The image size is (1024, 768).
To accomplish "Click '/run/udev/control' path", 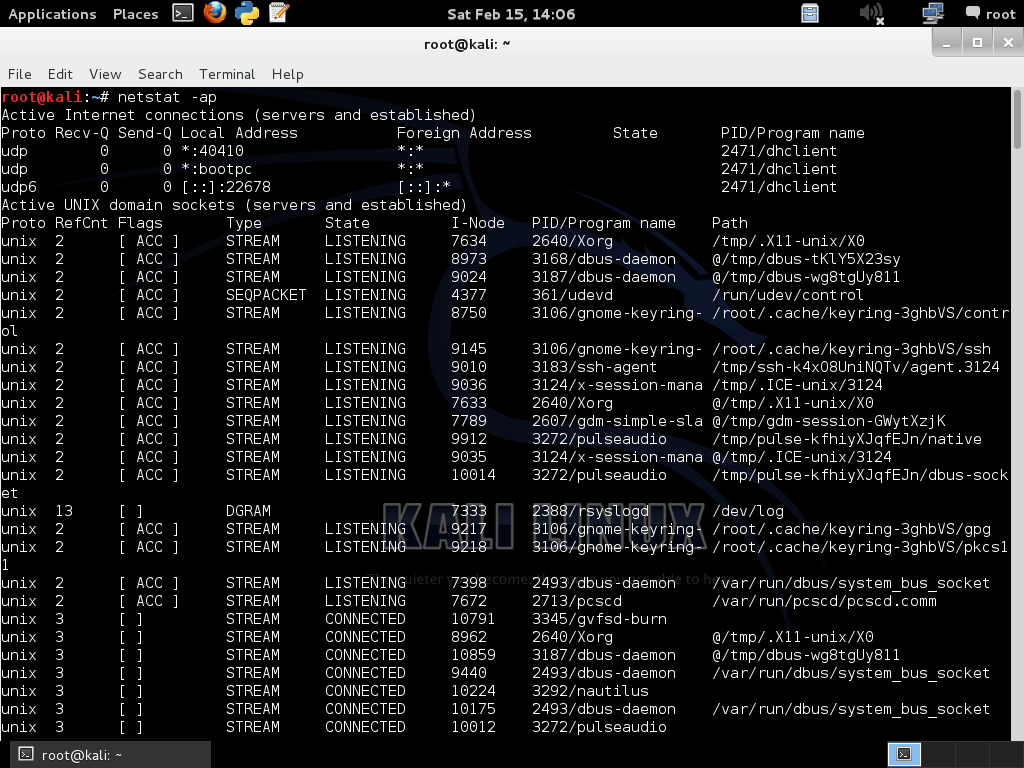I will (788, 295).
